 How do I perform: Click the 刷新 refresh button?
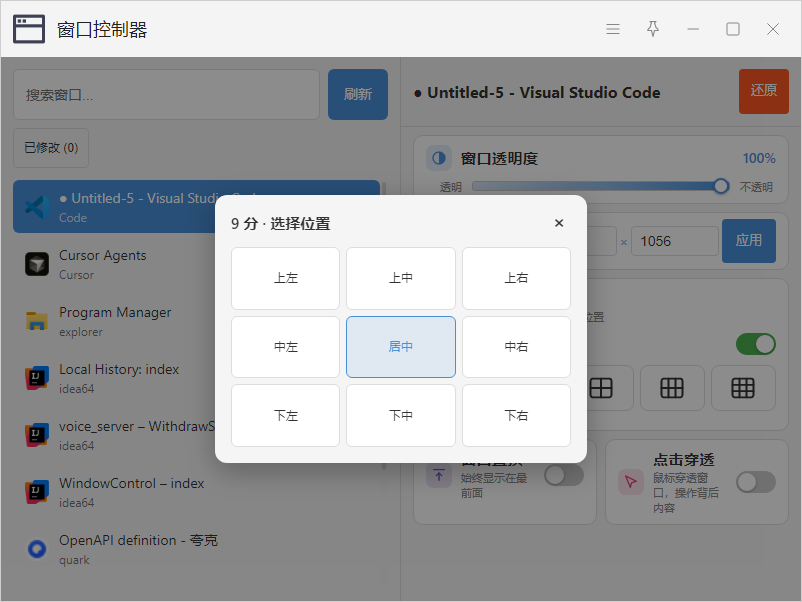[358, 95]
